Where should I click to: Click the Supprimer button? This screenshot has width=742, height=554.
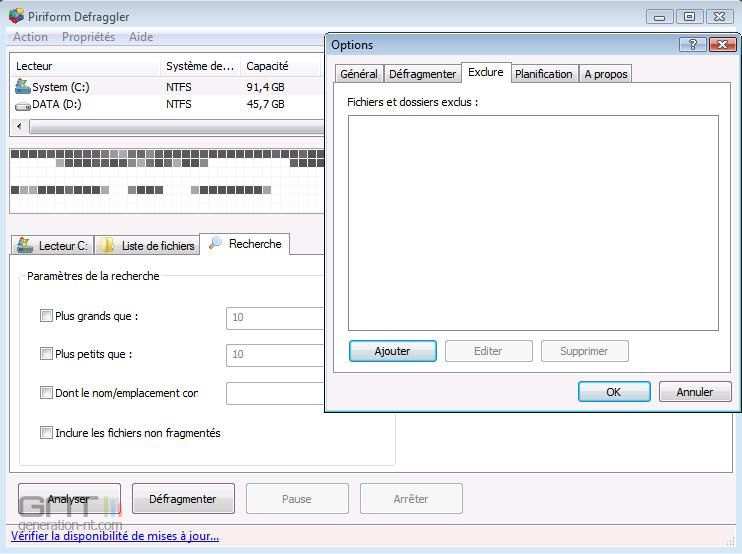(584, 351)
